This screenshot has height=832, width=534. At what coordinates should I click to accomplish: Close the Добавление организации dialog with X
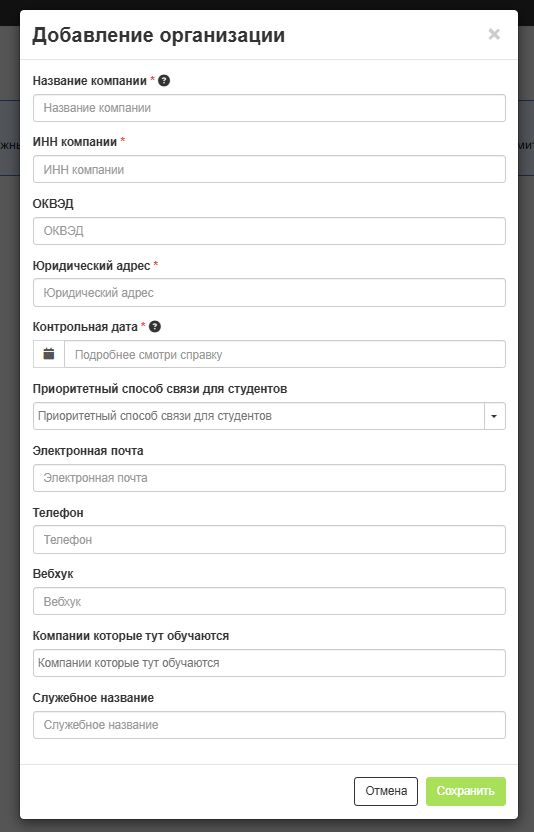pos(494,34)
